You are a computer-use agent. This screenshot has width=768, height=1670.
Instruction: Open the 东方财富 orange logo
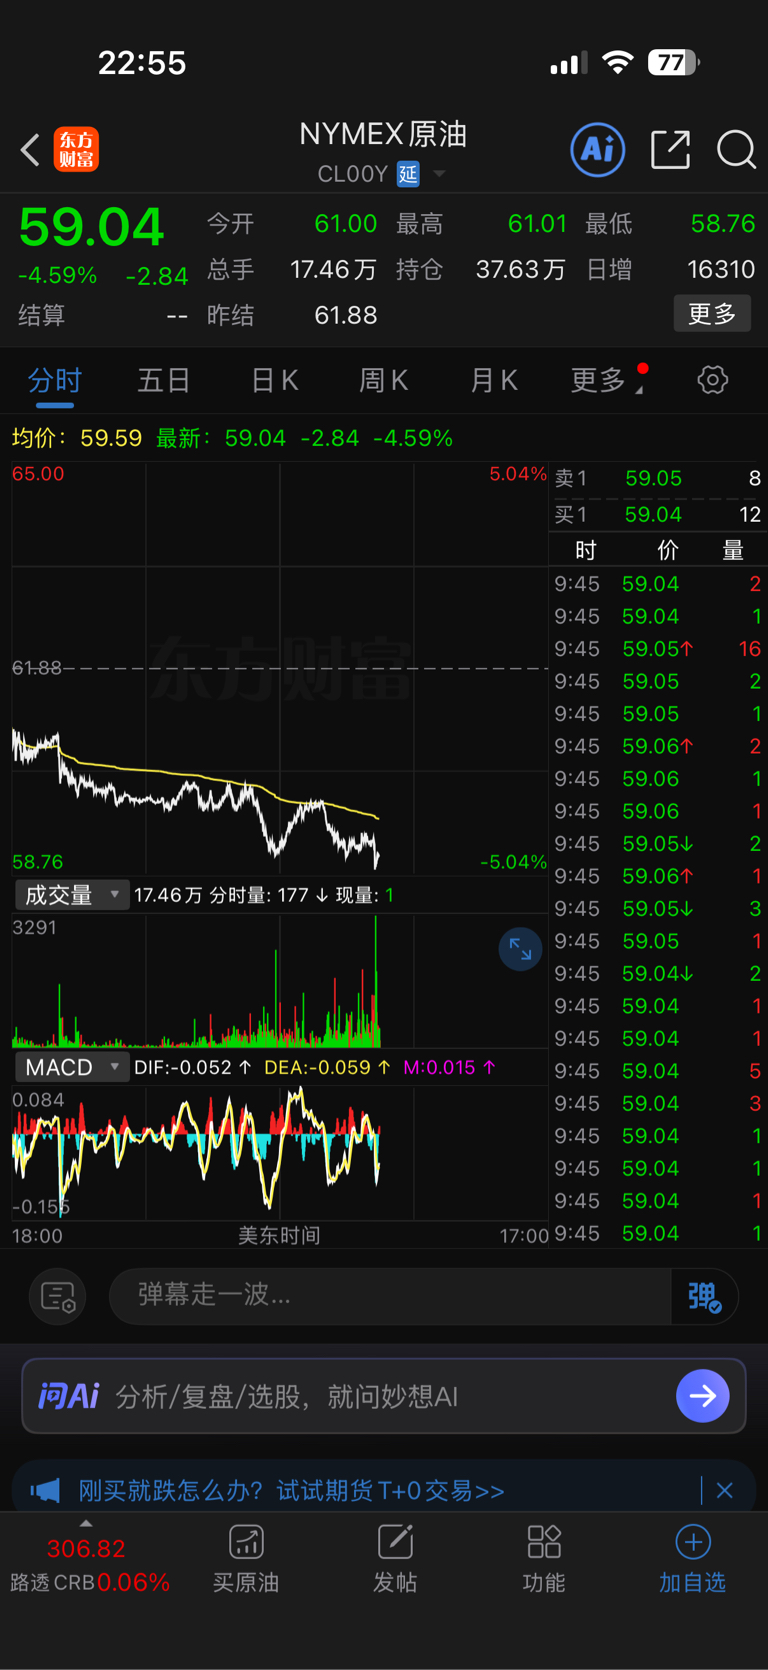pos(76,150)
